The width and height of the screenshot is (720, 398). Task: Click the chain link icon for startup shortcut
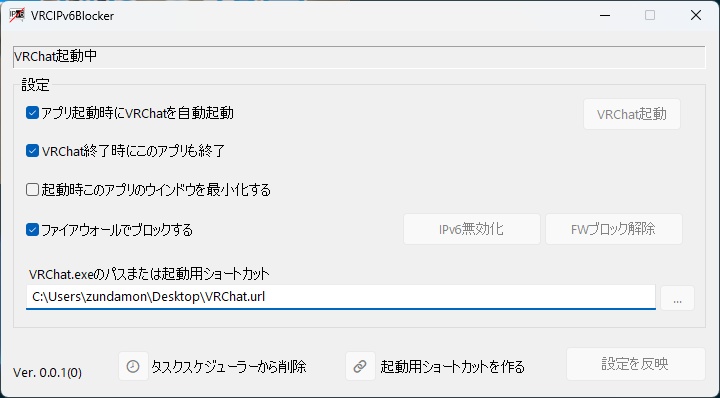(x=360, y=366)
